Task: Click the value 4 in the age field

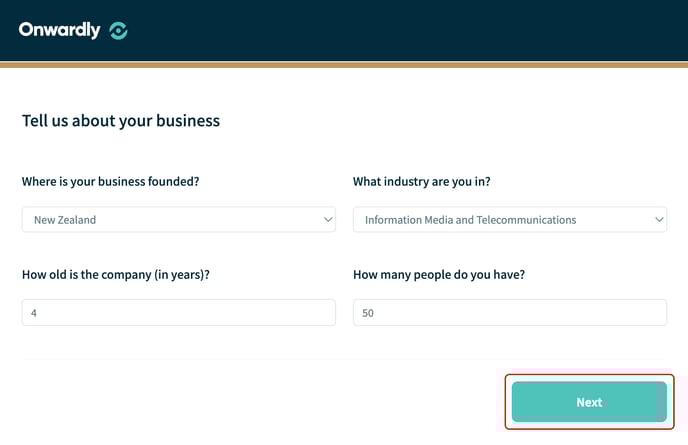Action: coord(34,313)
